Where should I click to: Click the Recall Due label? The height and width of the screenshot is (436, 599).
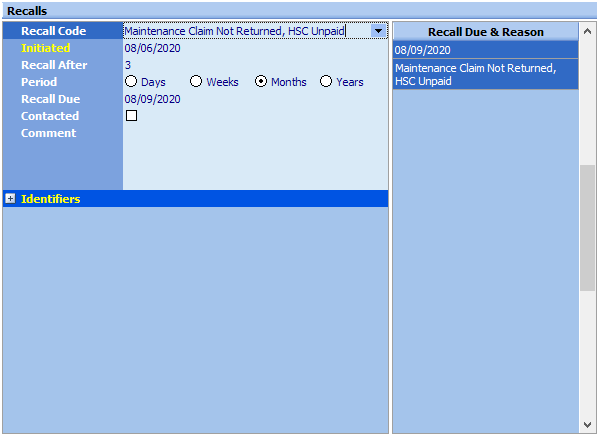point(50,99)
